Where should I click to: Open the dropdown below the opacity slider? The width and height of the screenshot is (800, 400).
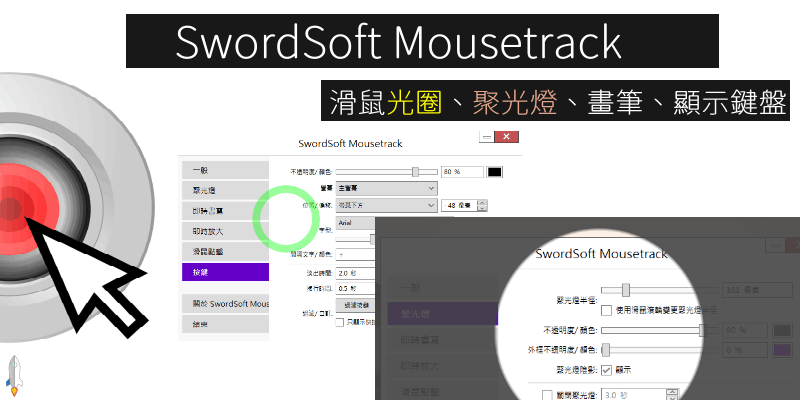coord(386,188)
